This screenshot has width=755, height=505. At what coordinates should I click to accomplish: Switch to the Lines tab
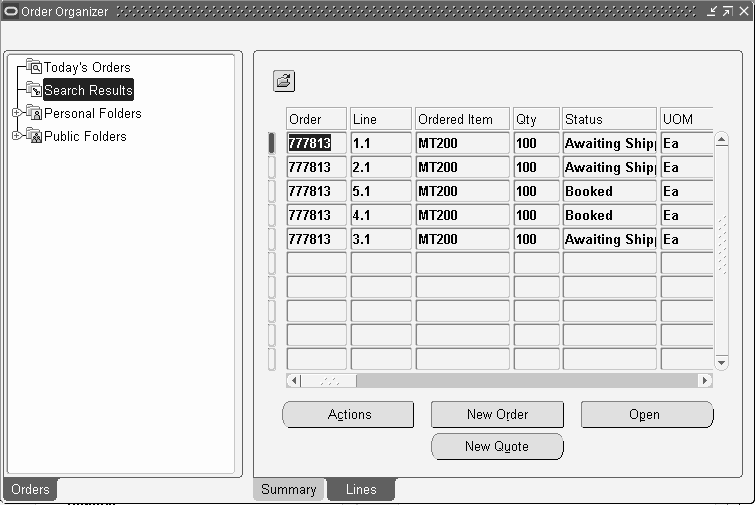(x=361, y=489)
